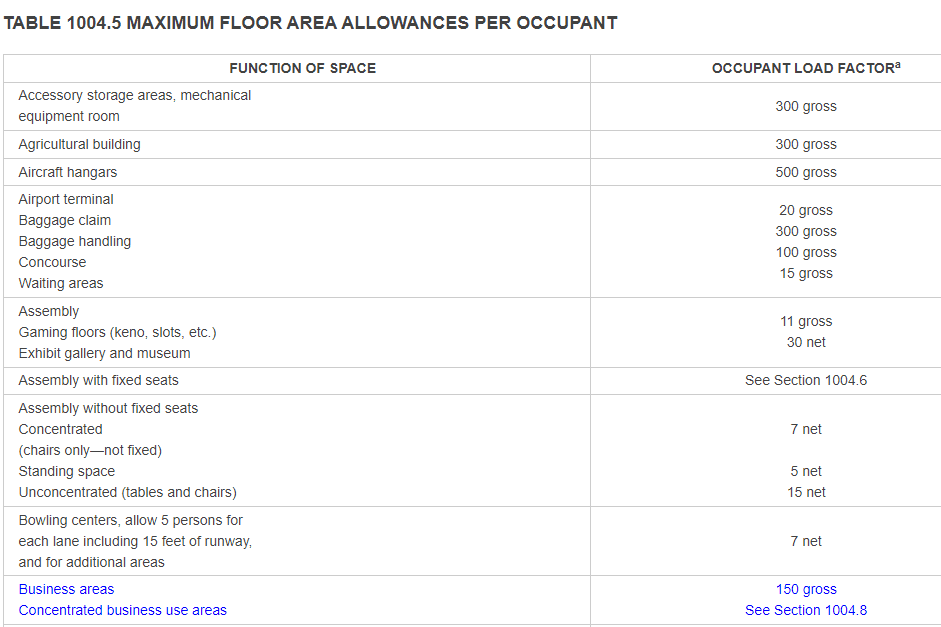Click the FUNCTION OF SPACE column header
Screen dimensions: 941x627
point(302,68)
